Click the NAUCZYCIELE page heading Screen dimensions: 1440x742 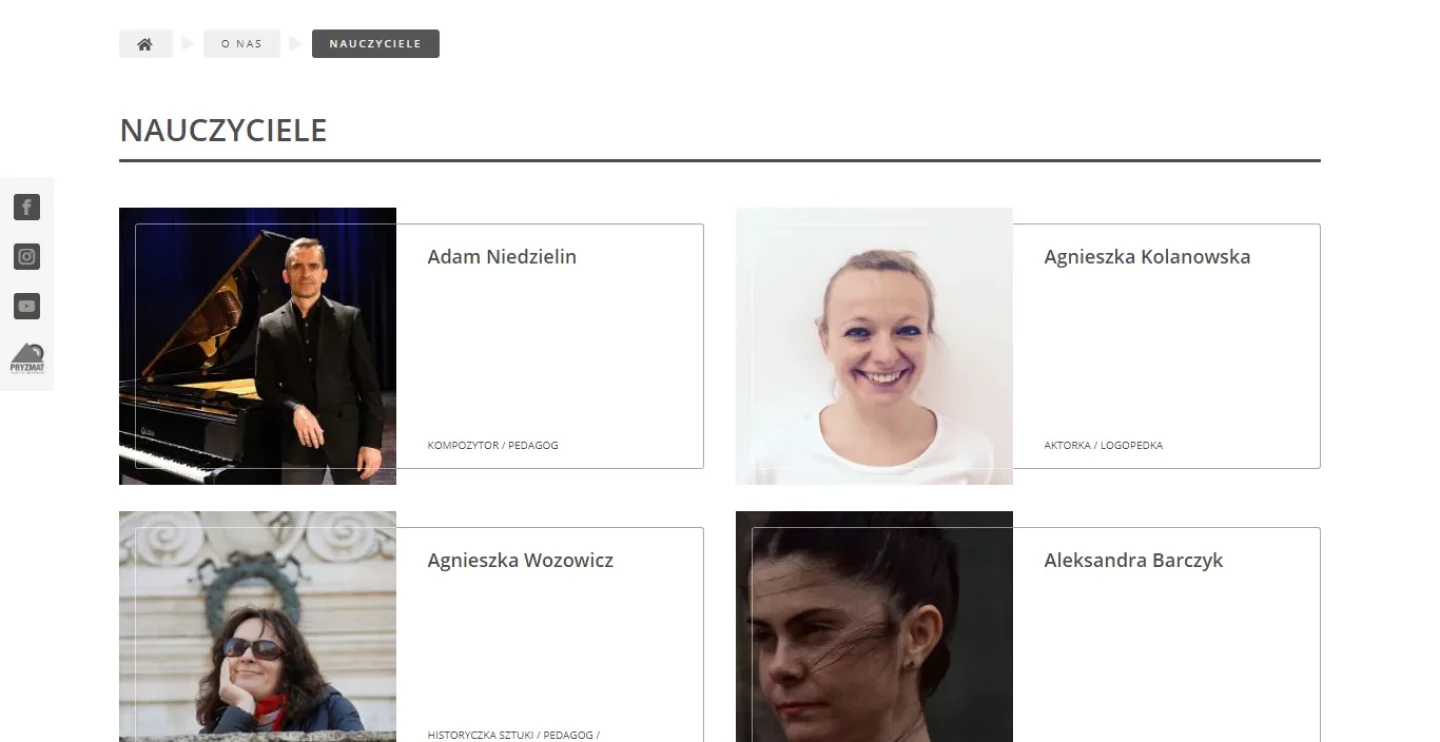[223, 131]
